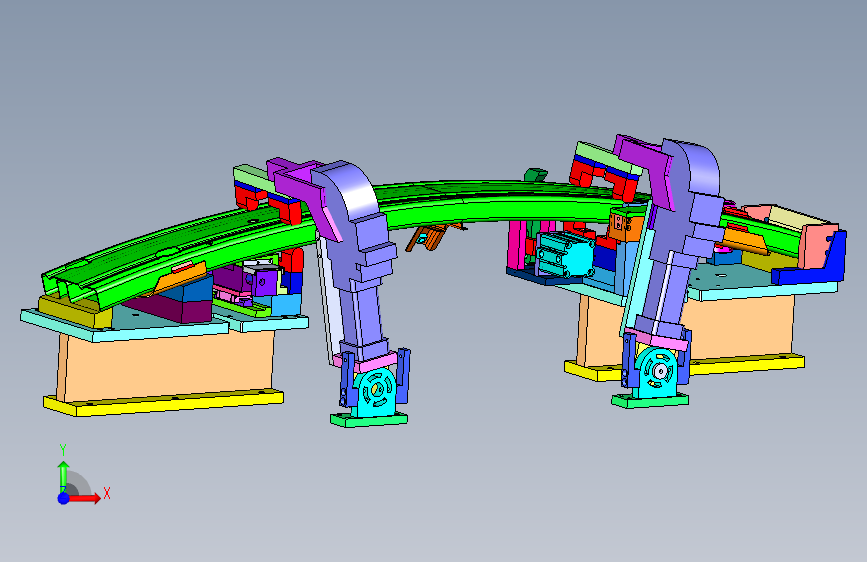Select the green foot plate under right pivot
Screen dimensions: 867x562
[650, 400]
